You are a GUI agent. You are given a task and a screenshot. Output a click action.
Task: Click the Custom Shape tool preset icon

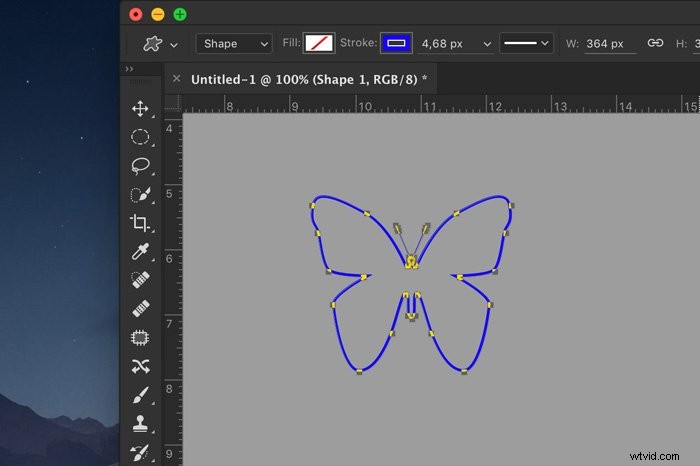coord(152,44)
